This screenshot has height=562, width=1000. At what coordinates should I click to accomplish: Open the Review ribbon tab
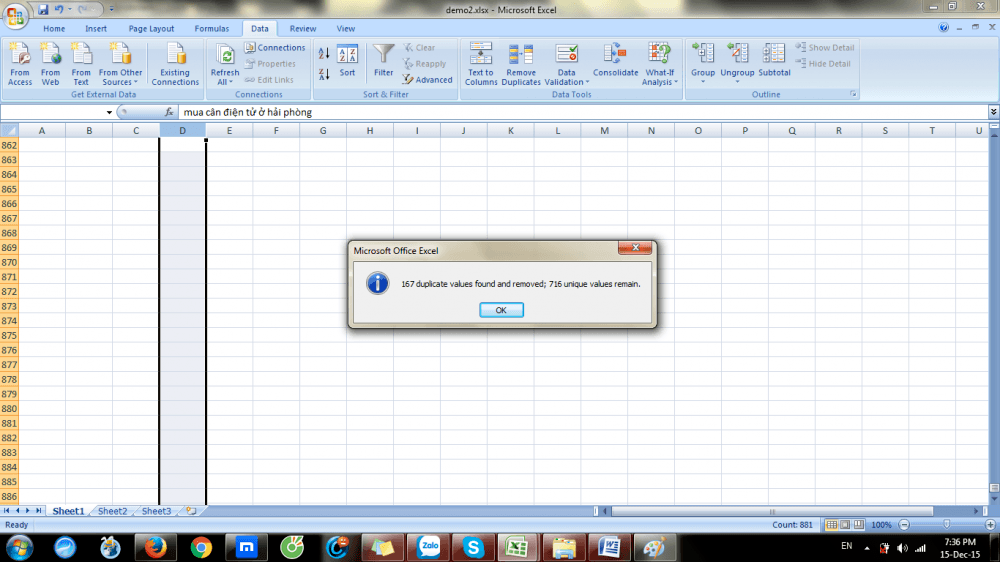point(302,29)
